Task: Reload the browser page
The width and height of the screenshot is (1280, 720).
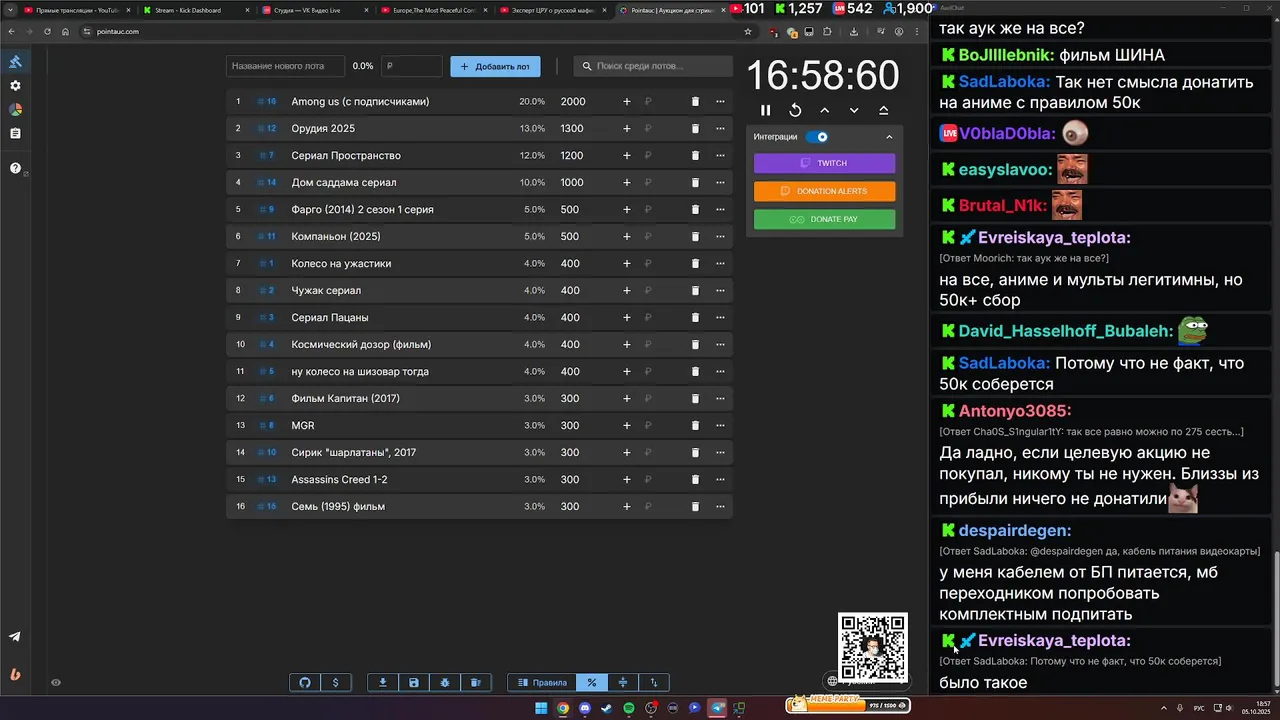Action: 47,32
